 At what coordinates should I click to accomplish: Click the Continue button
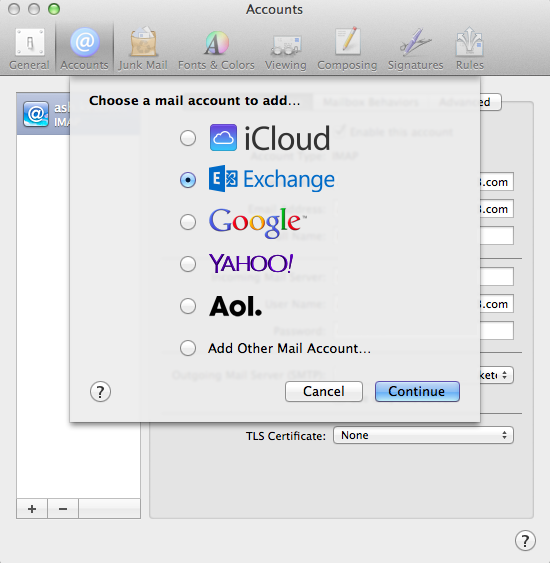point(417,391)
